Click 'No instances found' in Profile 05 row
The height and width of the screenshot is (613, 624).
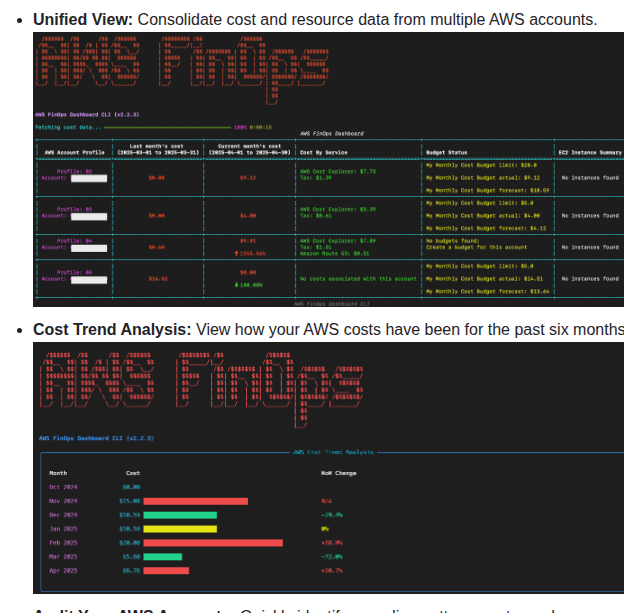[x=590, y=279]
